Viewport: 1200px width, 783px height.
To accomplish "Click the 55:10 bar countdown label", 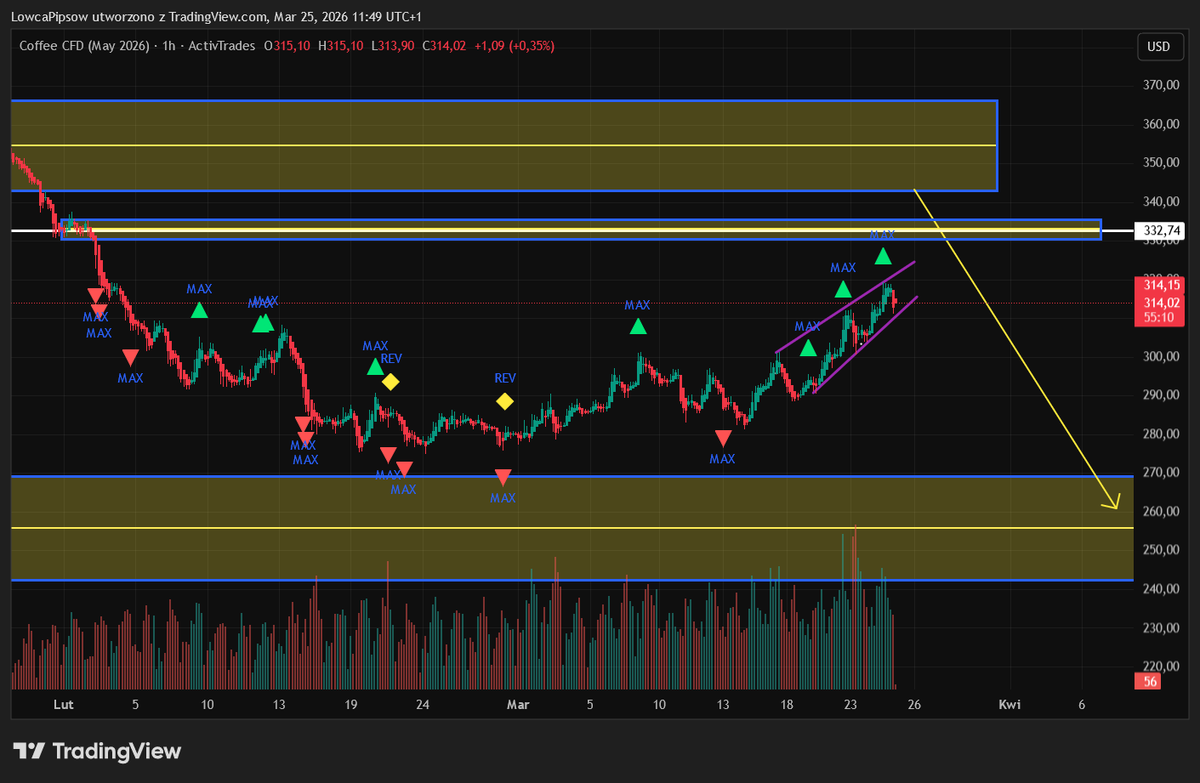I will pyautogui.click(x=1160, y=317).
